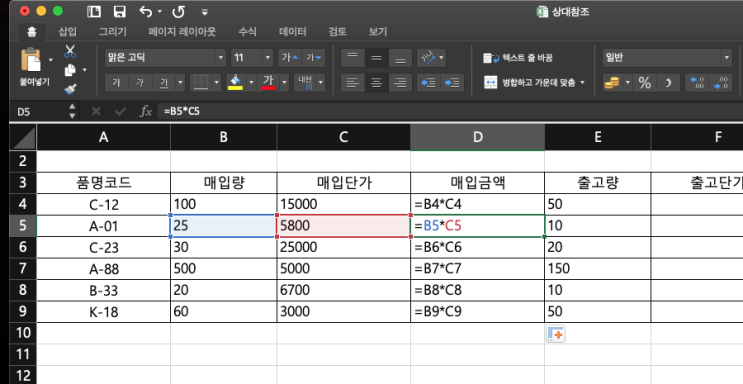Viewport: 743px width, 384px height.
Task: Toggle bold formatting with first 가 button
Action: 116,82
